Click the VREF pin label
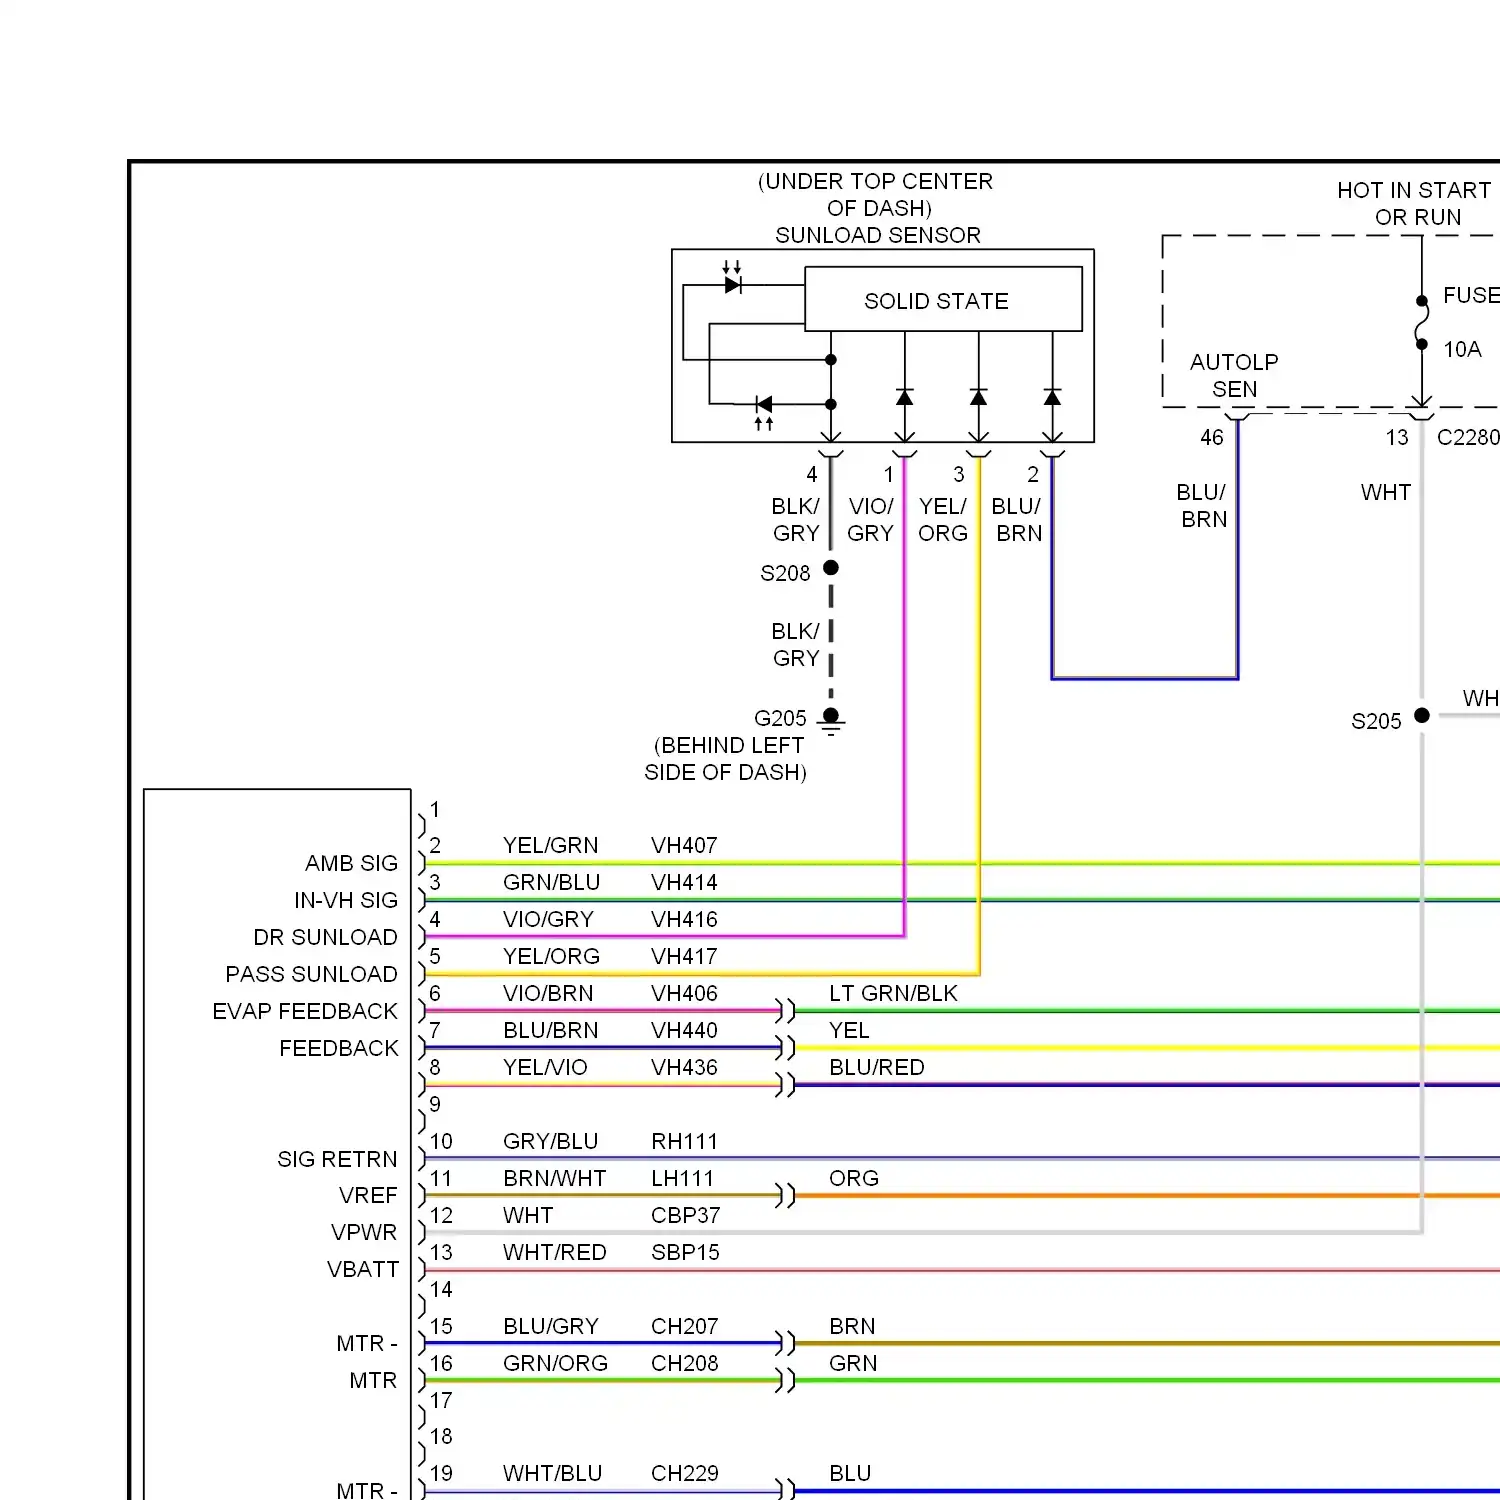1500x1500 pixels. (368, 1195)
